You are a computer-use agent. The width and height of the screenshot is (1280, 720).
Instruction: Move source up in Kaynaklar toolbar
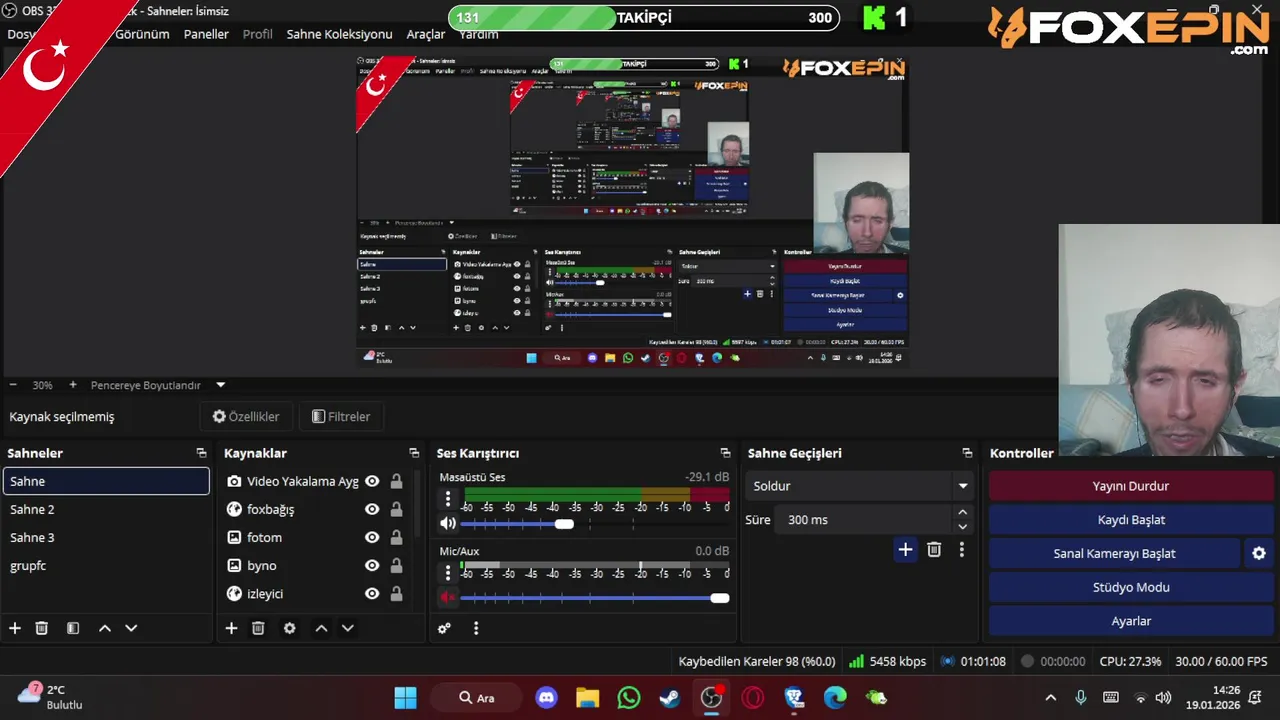(x=321, y=628)
